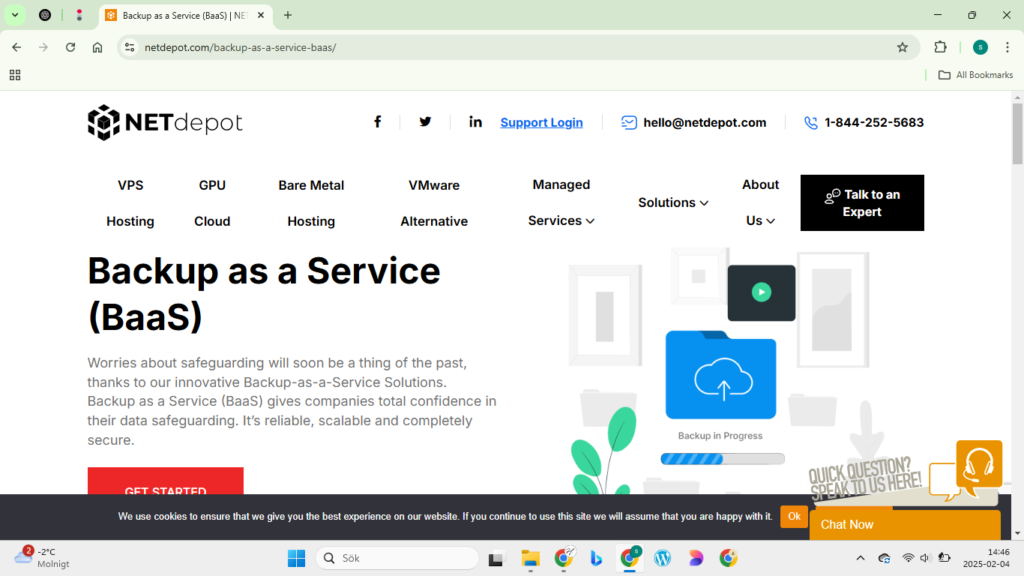Play the video thumbnail in illustration
Viewport: 1024px width, 576px height.
tap(761, 293)
